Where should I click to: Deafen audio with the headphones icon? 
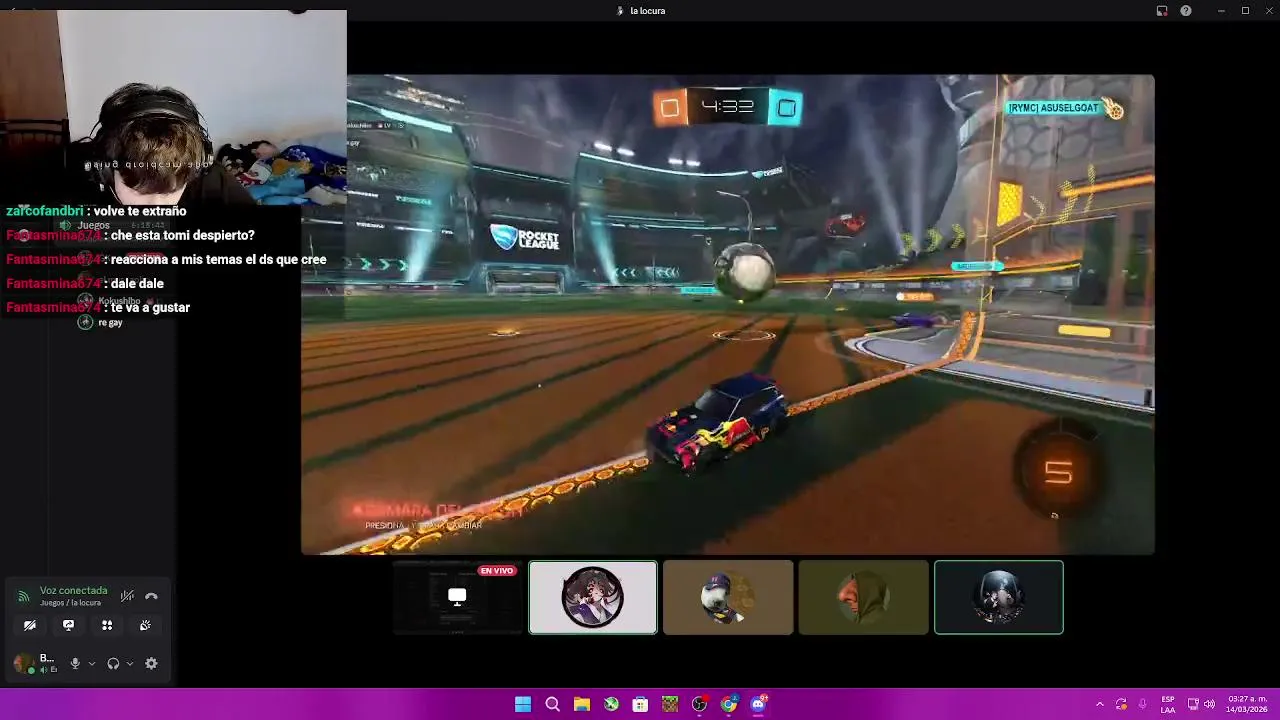[x=113, y=663]
